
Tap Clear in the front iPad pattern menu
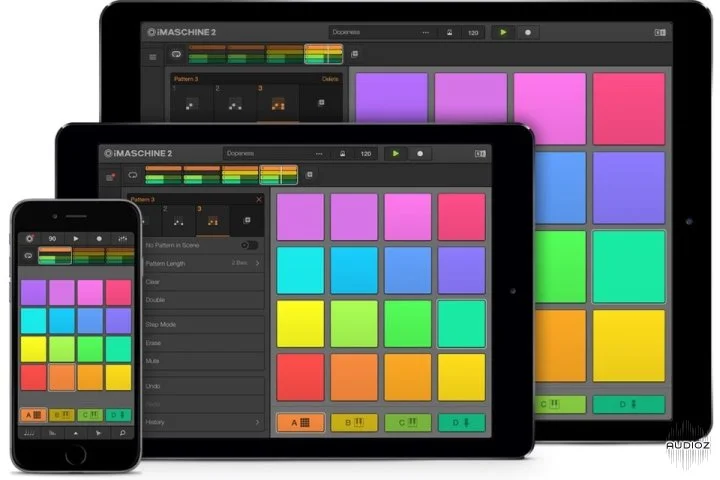click(203, 282)
